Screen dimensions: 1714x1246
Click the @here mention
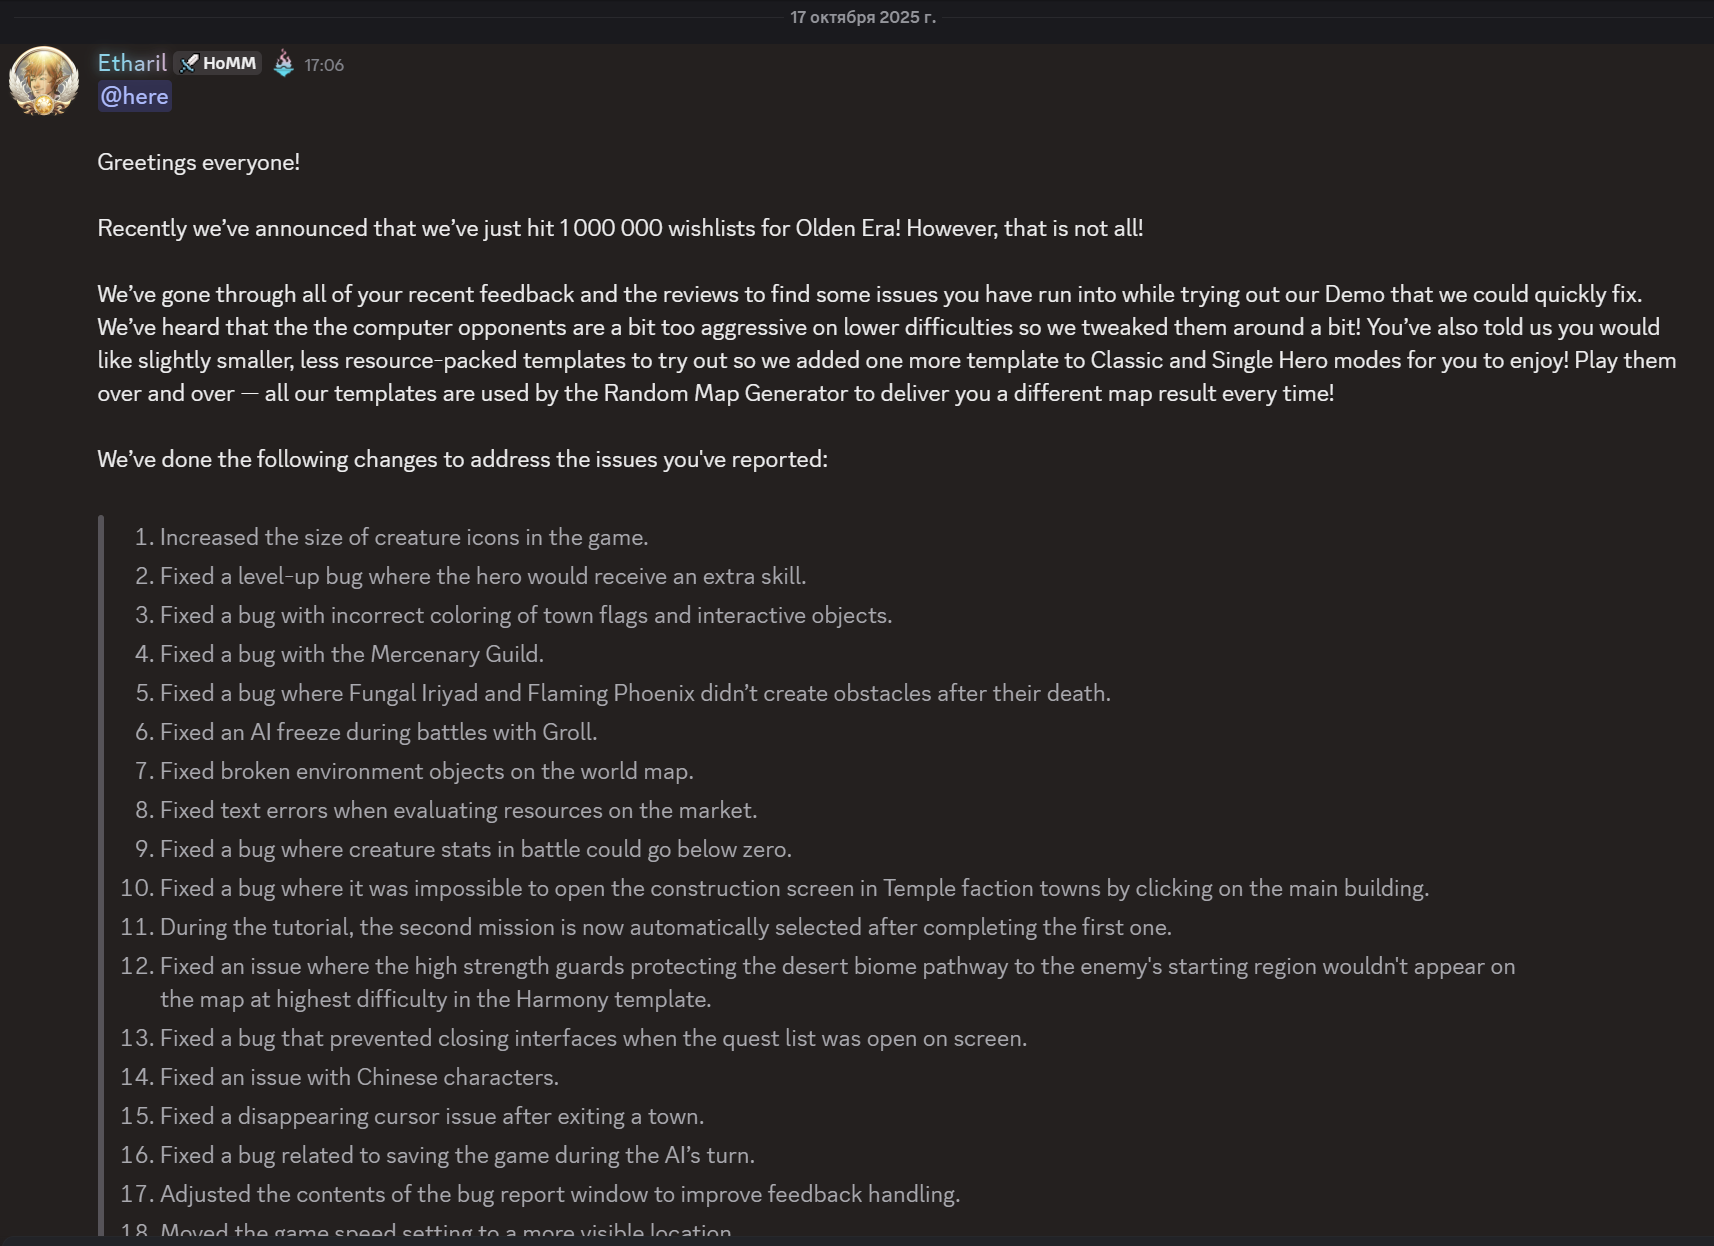[134, 96]
